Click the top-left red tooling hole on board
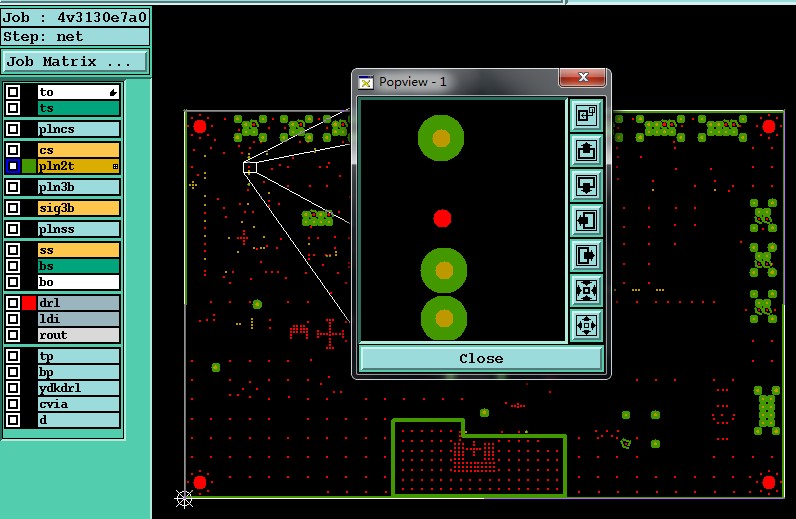This screenshot has height=519, width=796. [x=200, y=126]
